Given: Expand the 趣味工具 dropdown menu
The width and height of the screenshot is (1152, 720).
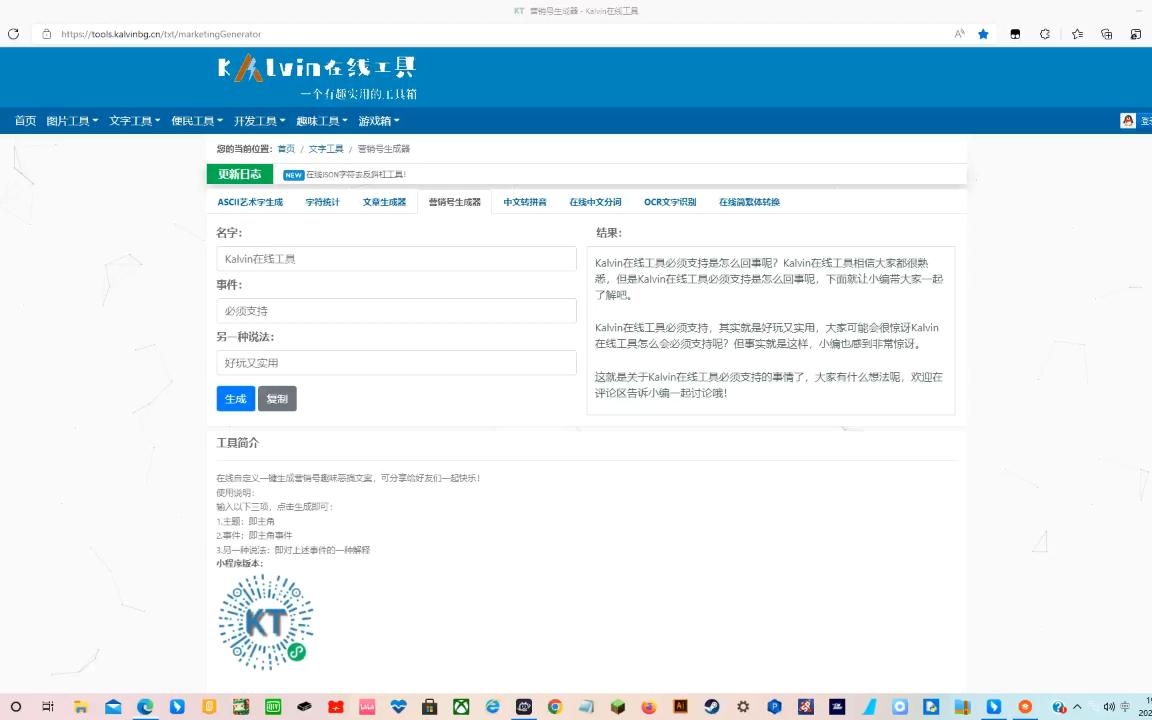Looking at the screenshot, I should 322,120.
